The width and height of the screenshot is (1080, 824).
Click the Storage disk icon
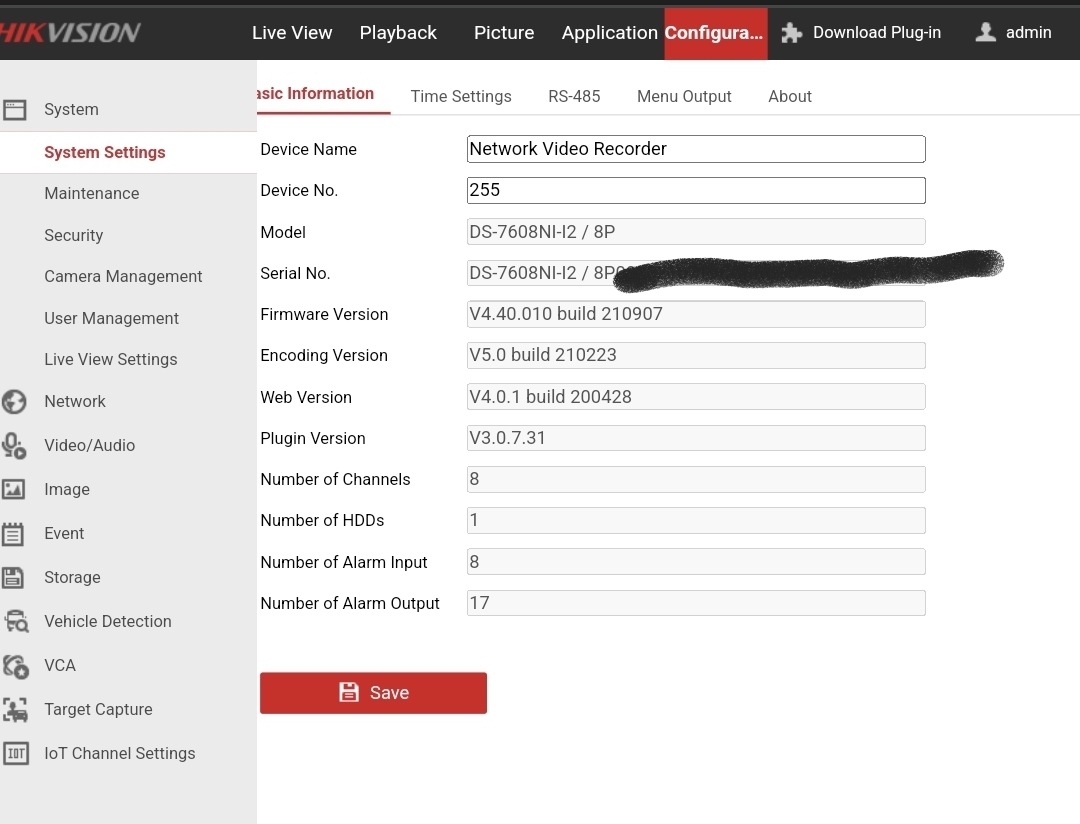(14, 578)
